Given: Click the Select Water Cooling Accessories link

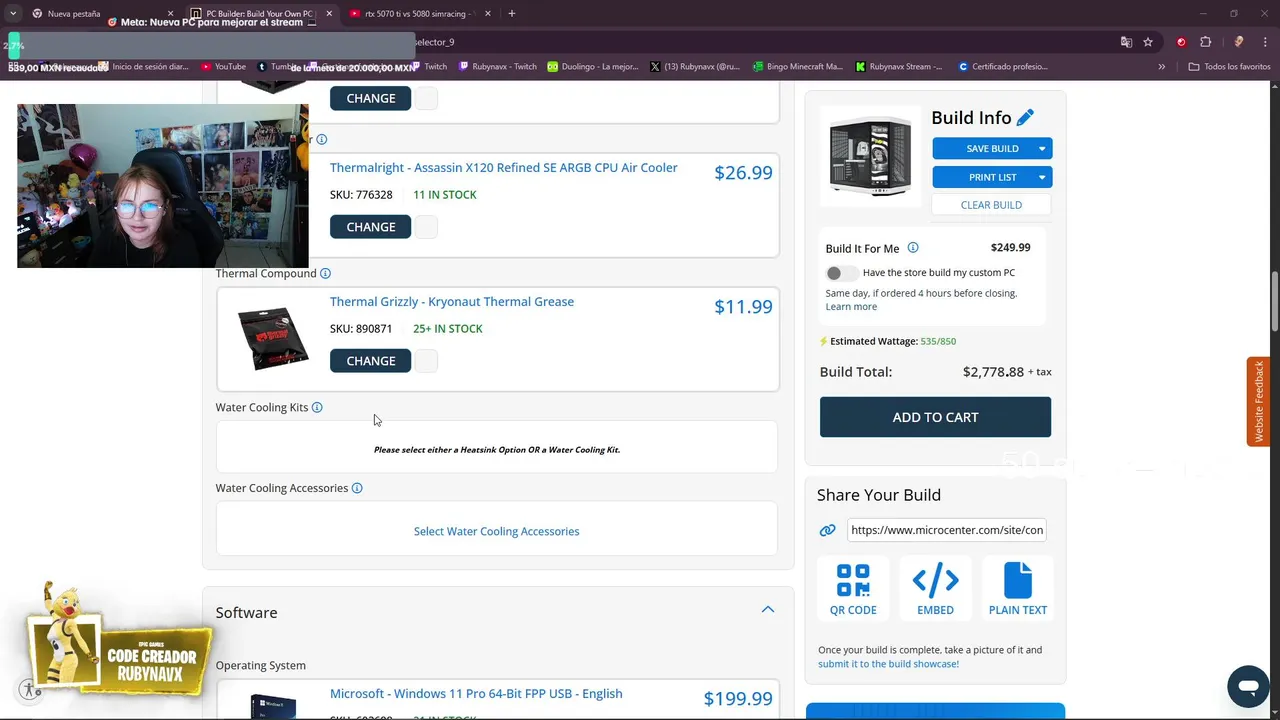Looking at the screenshot, I should coord(496,531).
